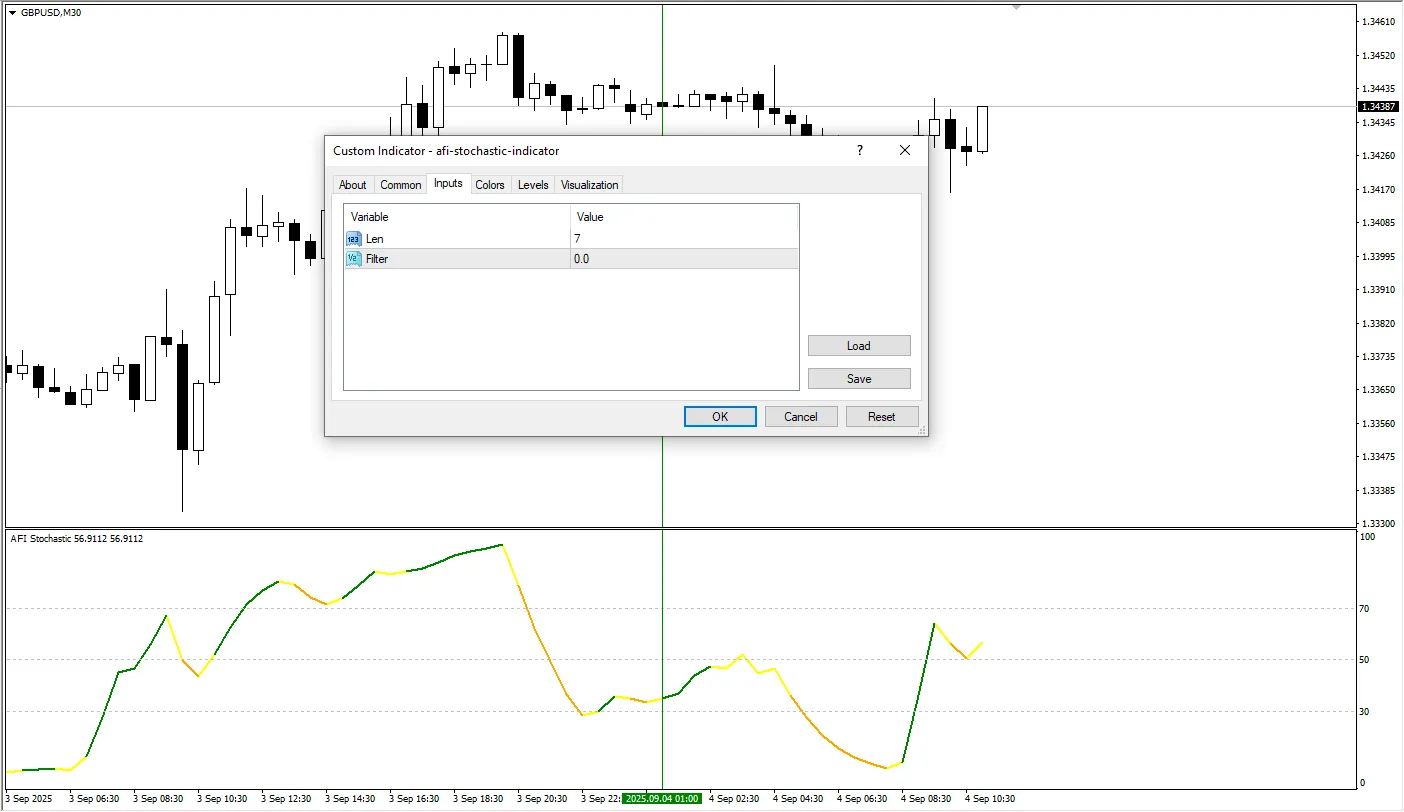The height and width of the screenshot is (812, 1404).
Task: Select the Visualization tab
Action: 588,184
